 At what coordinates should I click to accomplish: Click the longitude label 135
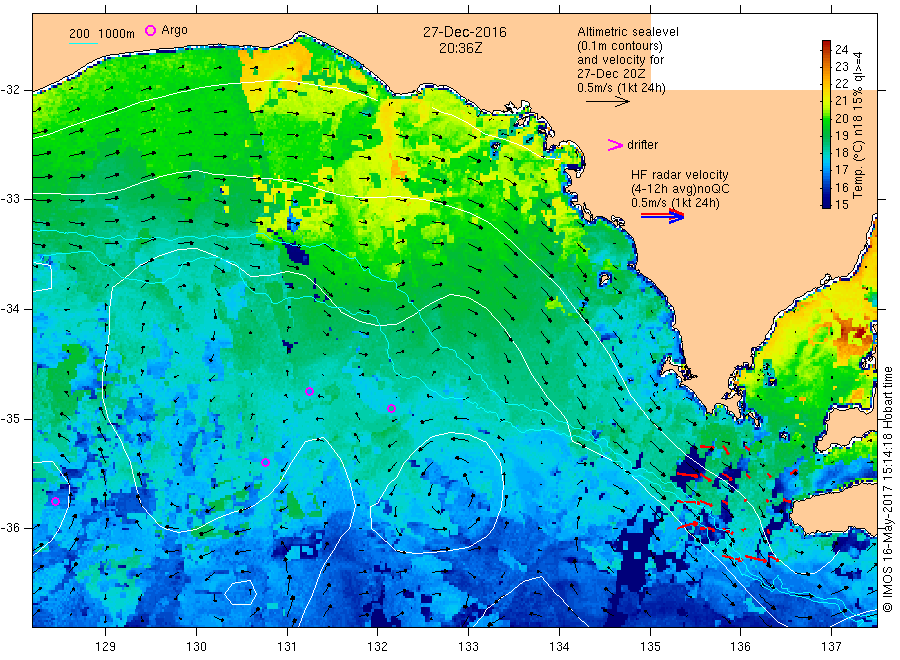pos(650,647)
